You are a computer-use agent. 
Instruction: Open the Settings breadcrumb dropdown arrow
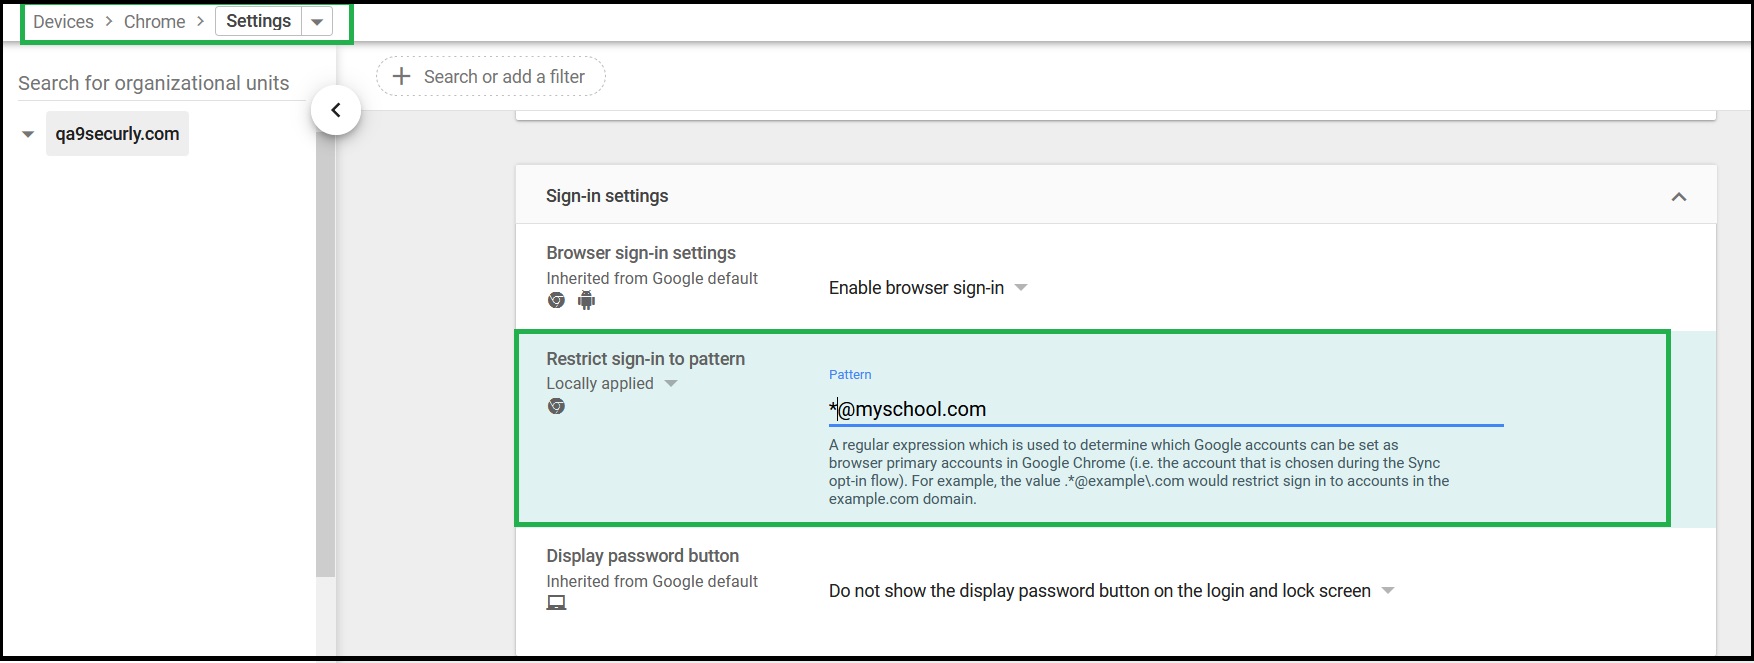coord(317,22)
